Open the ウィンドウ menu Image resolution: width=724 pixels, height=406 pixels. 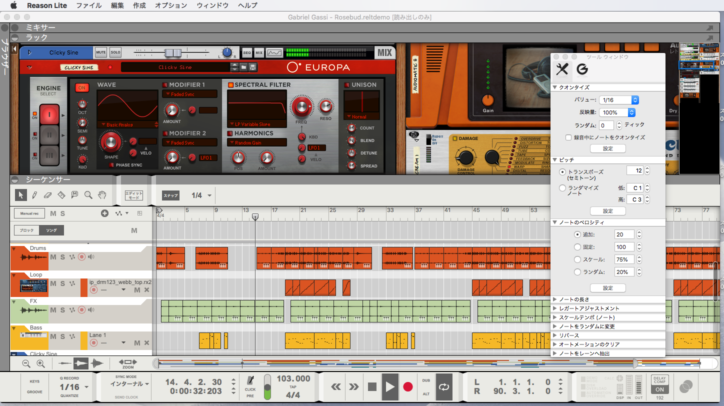pos(212,6)
